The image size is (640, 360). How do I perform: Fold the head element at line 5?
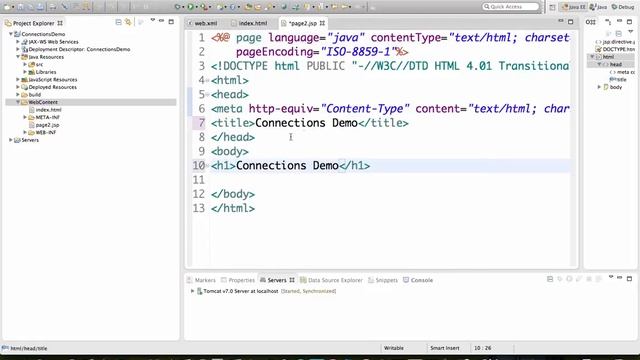(207, 95)
